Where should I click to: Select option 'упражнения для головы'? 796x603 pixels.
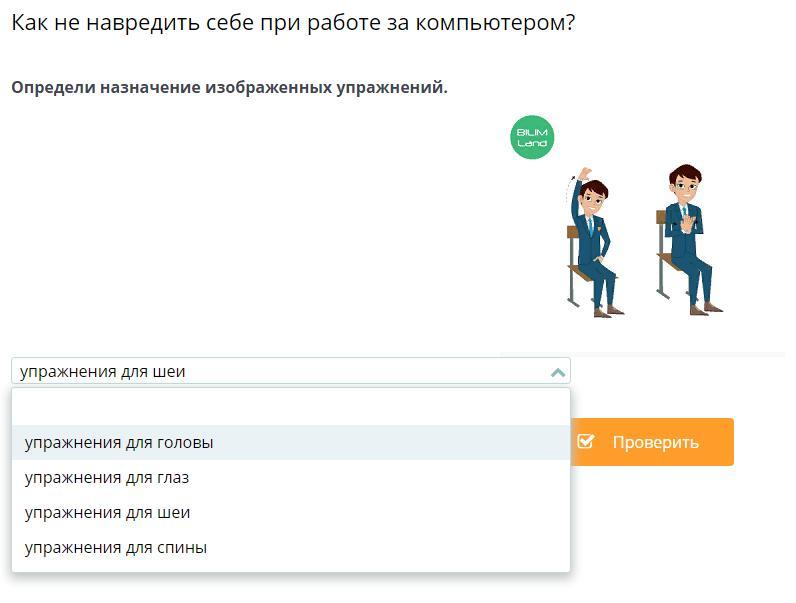(x=290, y=443)
